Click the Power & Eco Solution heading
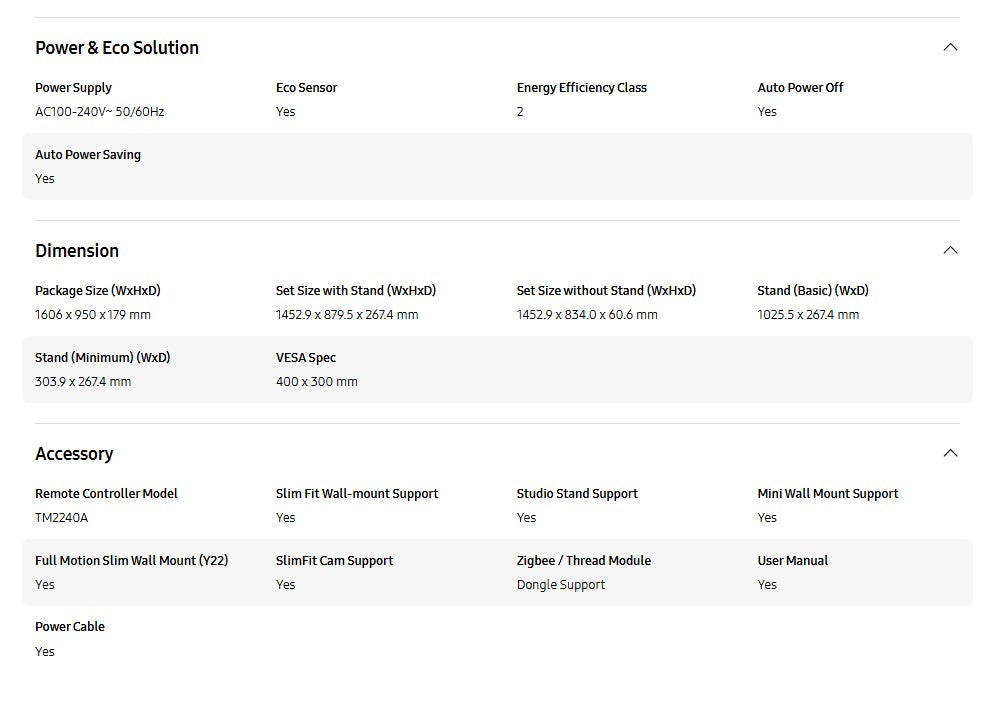Image resolution: width=992 pixels, height=701 pixels. click(x=117, y=48)
